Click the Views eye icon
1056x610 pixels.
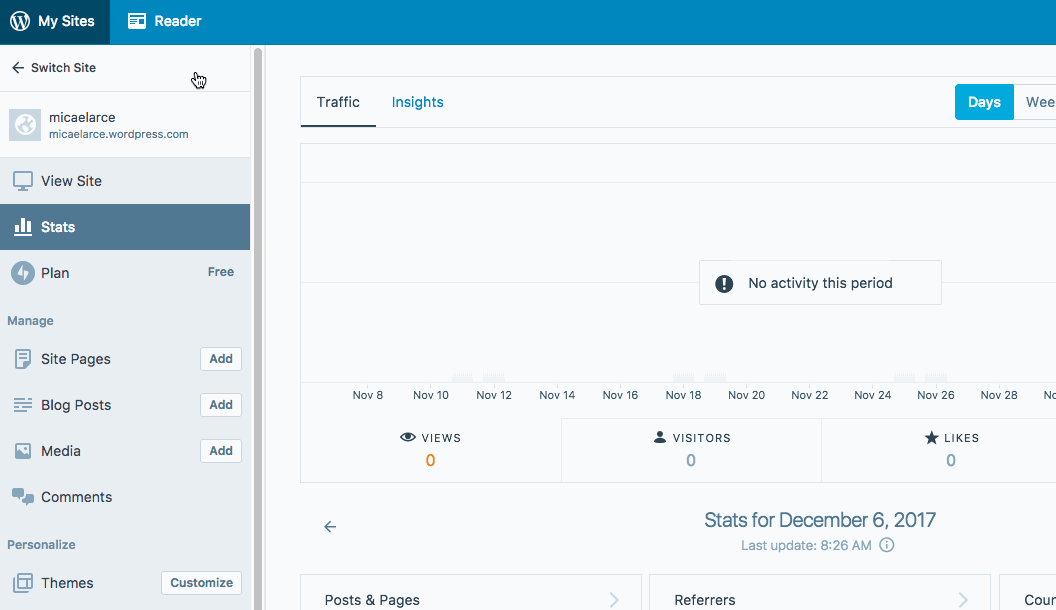click(407, 437)
